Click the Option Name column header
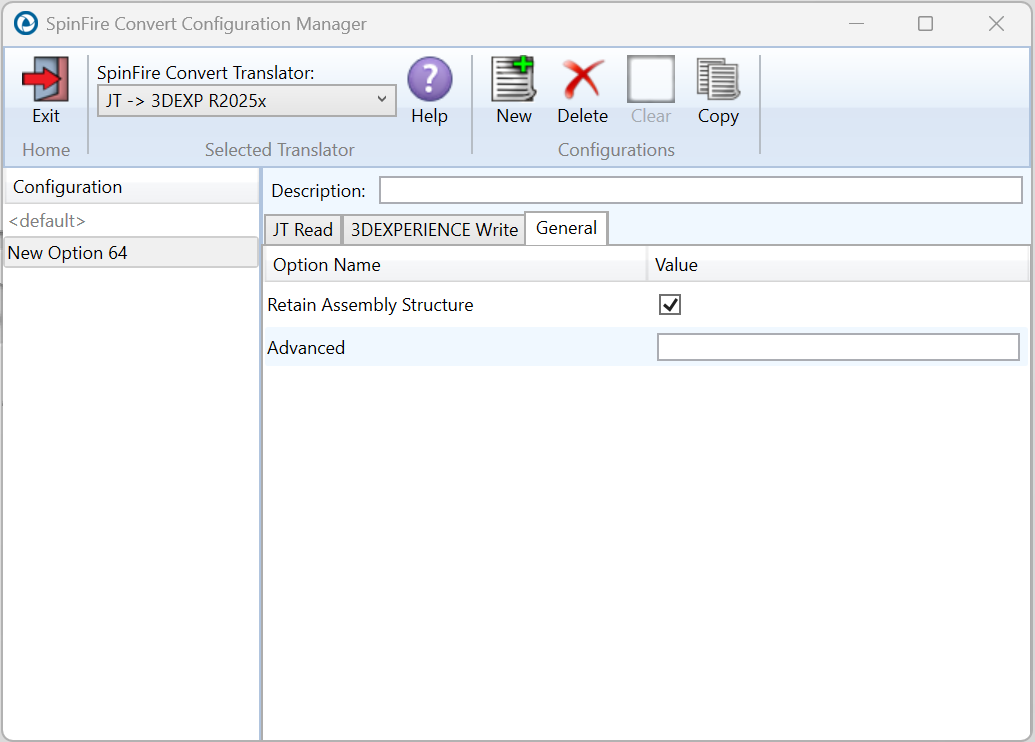This screenshot has height=742, width=1035. pos(455,265)
